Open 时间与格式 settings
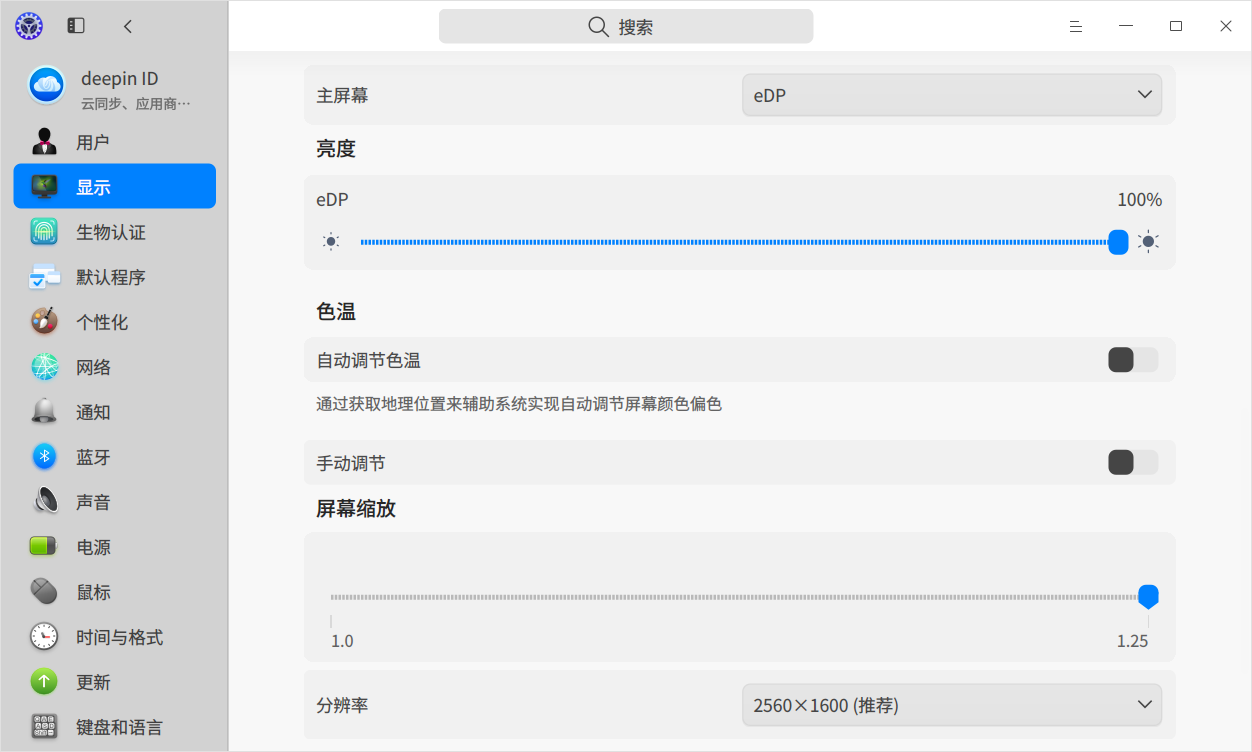The image size is (1252, 752). (x=115, y=637)
